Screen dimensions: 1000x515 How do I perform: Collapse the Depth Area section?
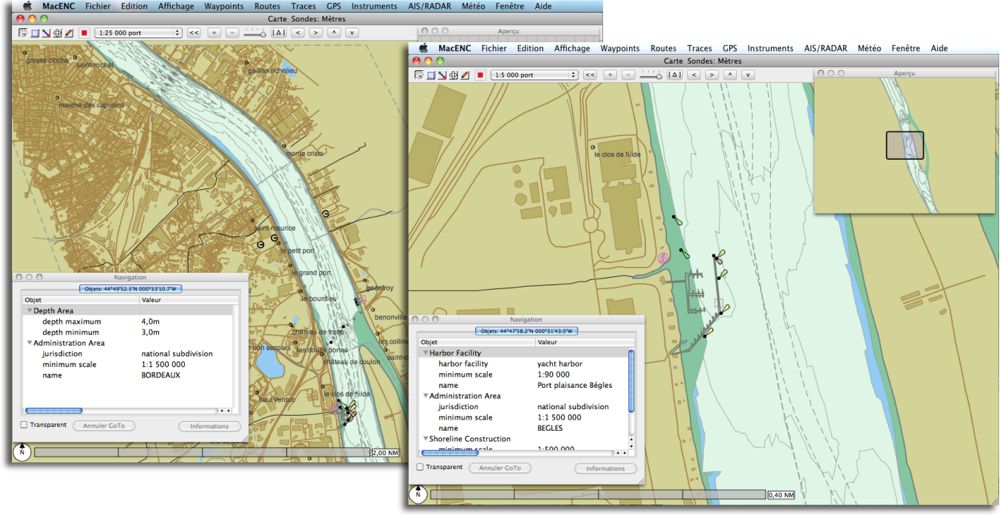pos(29,310)
